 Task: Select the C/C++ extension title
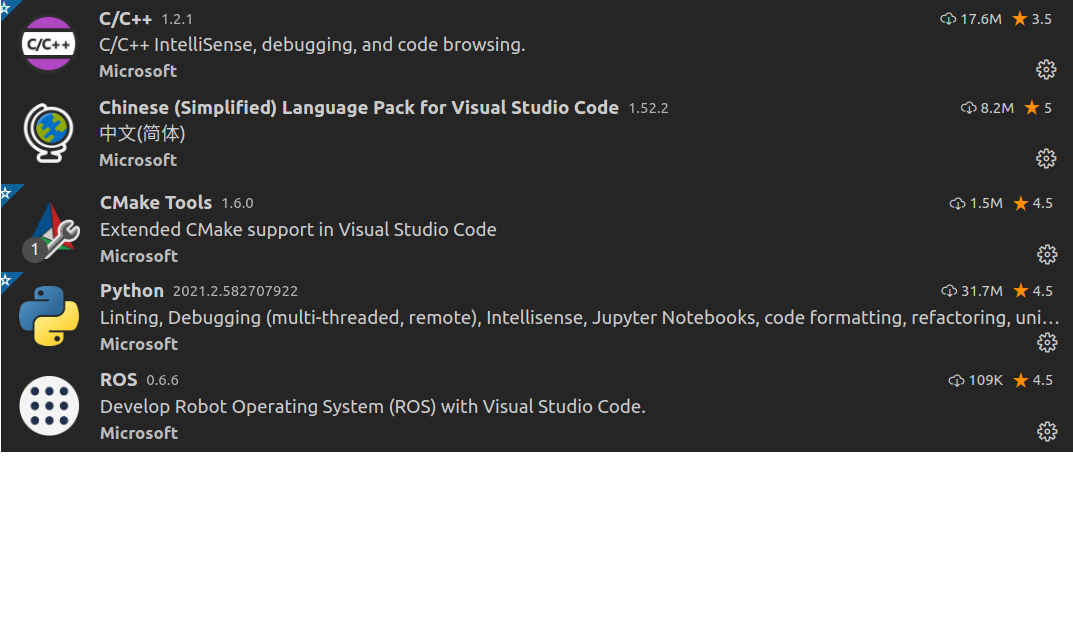(x=125, y=18)
